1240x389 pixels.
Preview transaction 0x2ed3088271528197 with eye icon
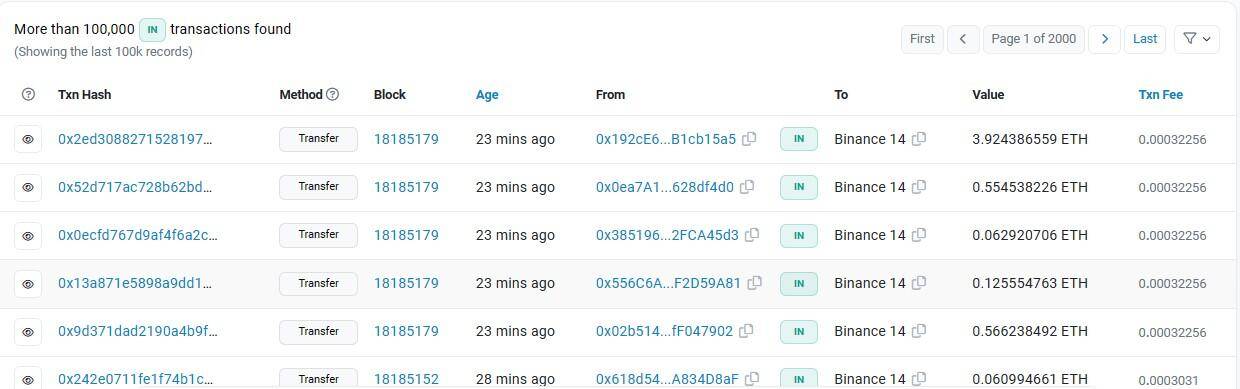click(x=28, y=139)
